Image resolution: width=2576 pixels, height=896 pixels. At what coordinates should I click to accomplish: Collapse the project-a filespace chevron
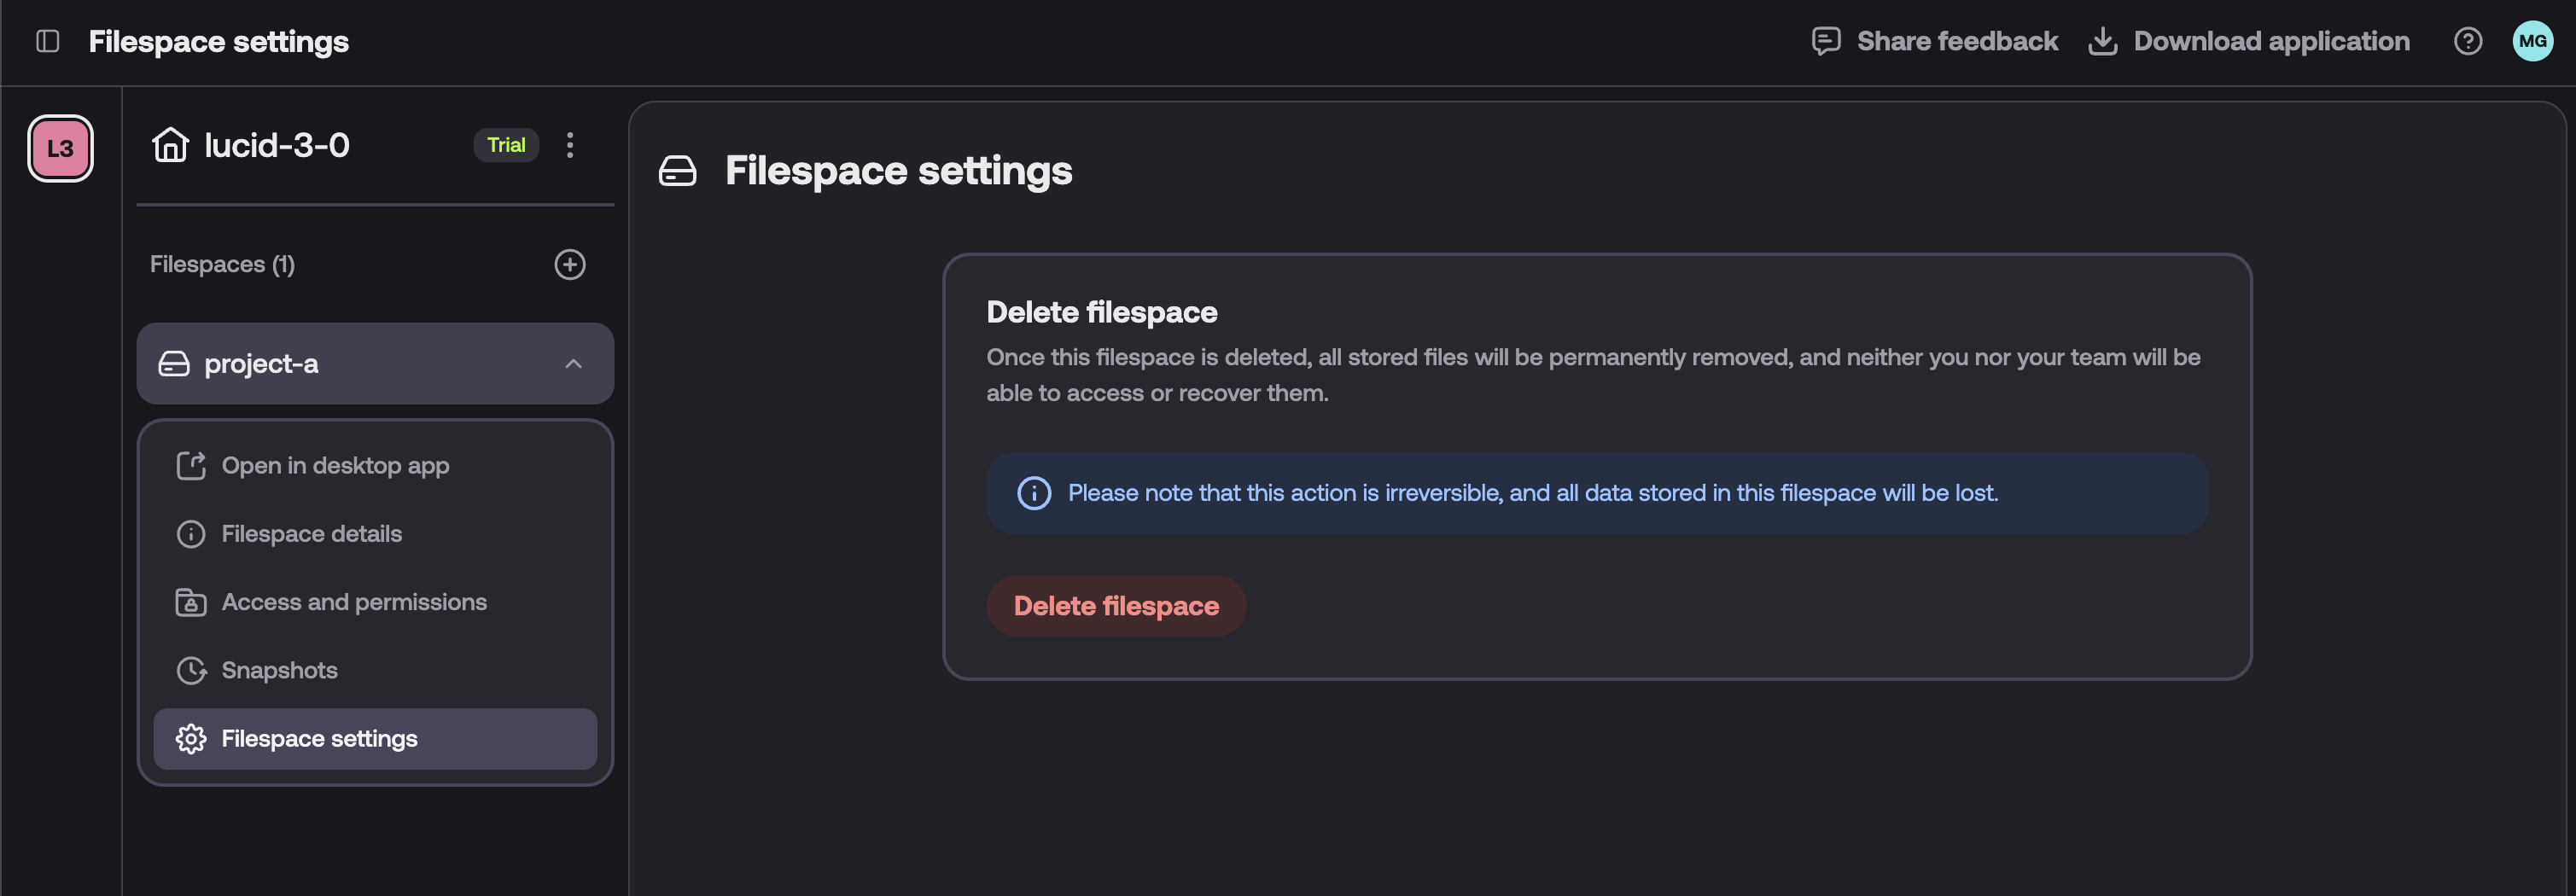(573, 364)
